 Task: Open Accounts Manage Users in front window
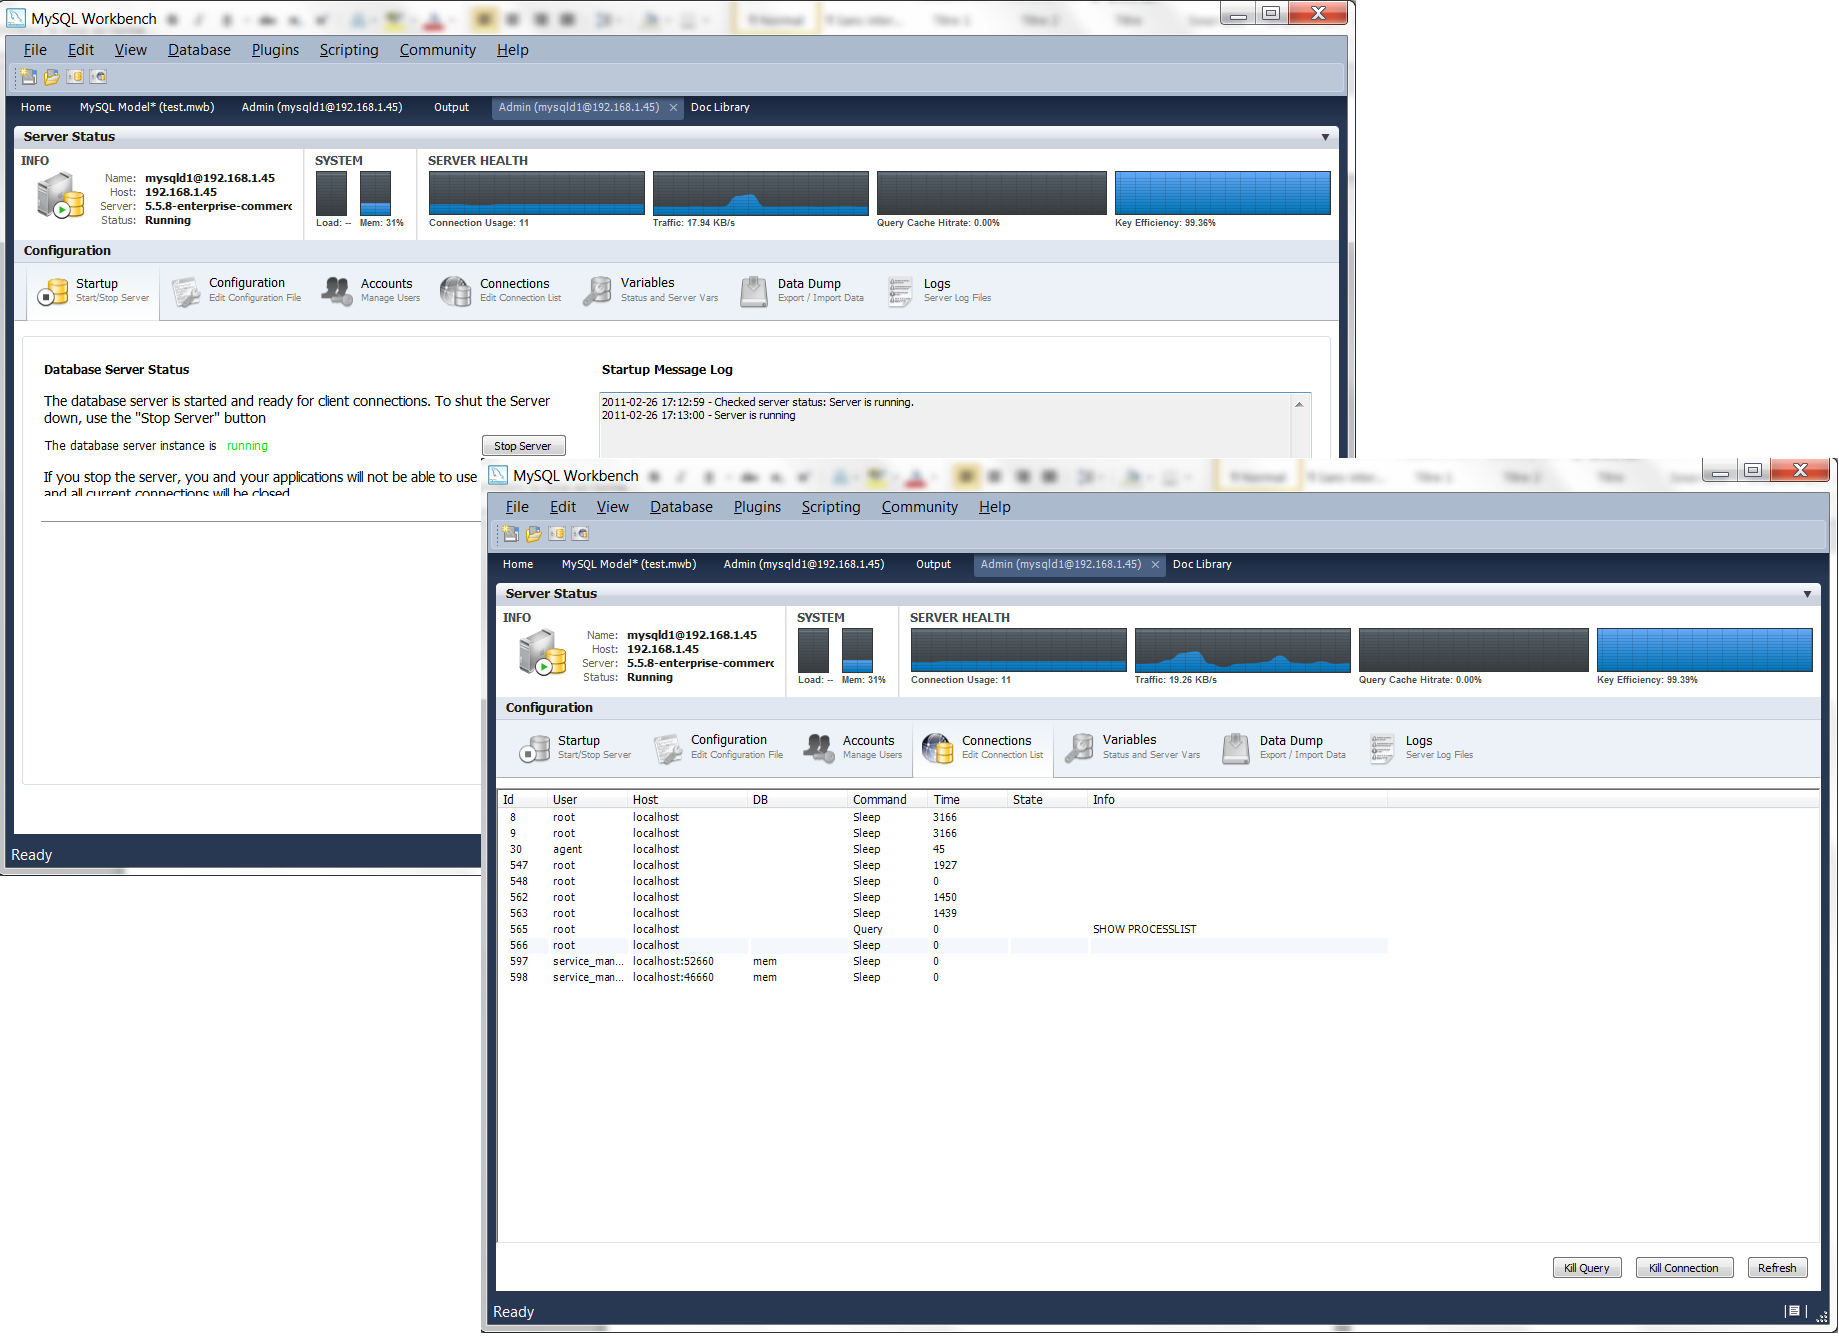click(x=853, y=748)
